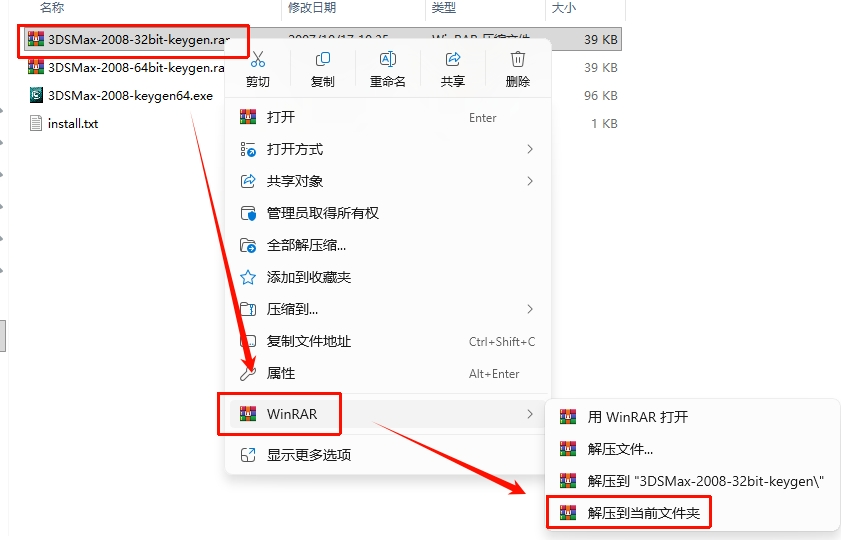Click the 属性 properties entry
Screen dimensions: 841x540
pos(387,373)
